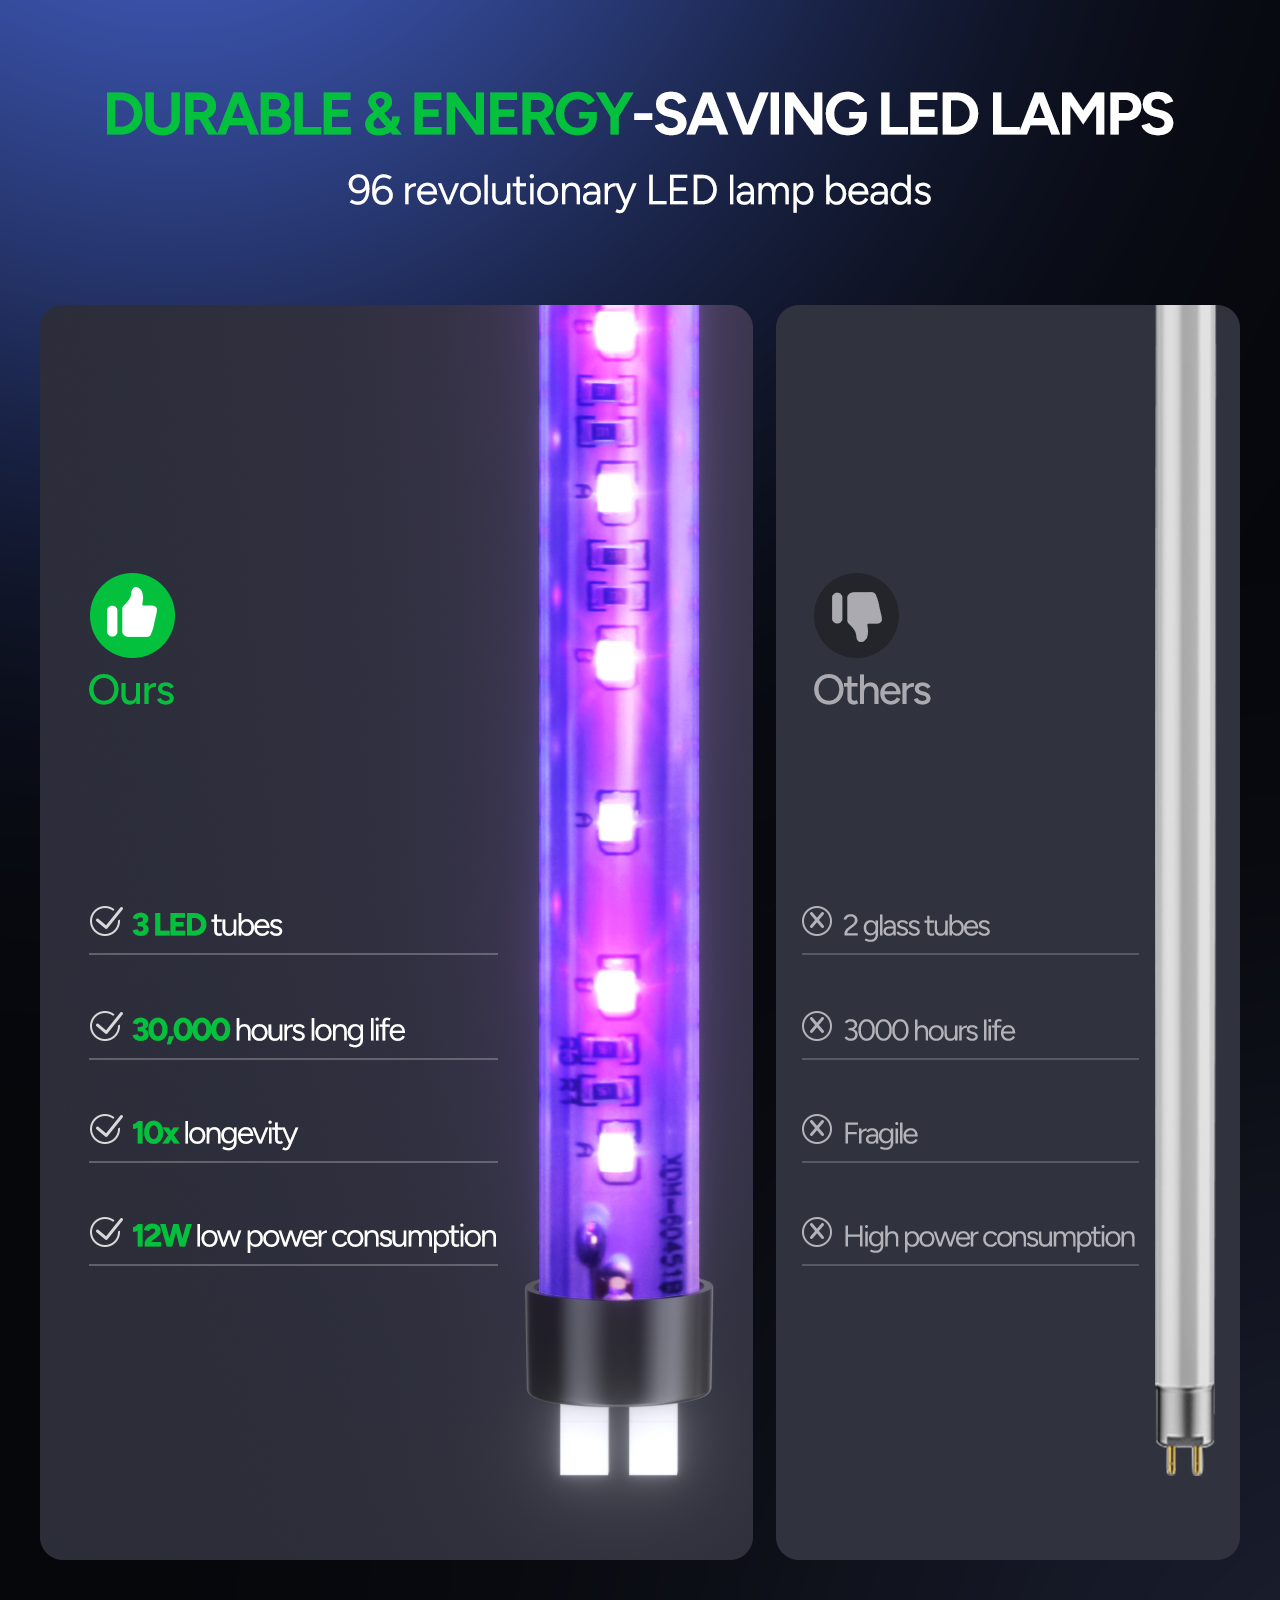Click the checkmark beside 30,000 hours long life
The width and height of the screenshot is (1280, 1600).
click(x=106, y=1026)
